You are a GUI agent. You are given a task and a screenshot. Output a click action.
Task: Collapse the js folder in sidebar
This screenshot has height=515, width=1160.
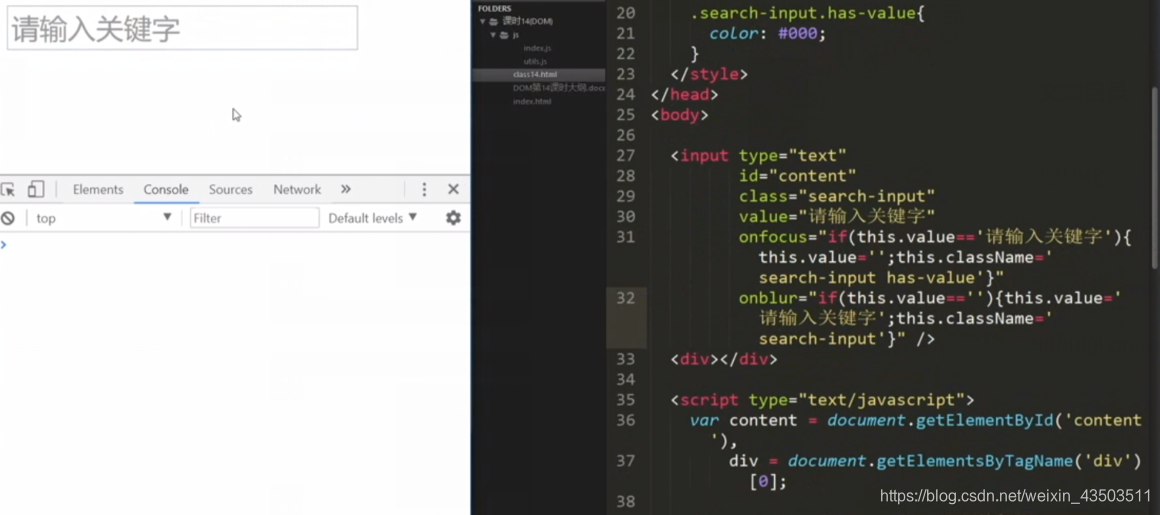tap(493, 35)
